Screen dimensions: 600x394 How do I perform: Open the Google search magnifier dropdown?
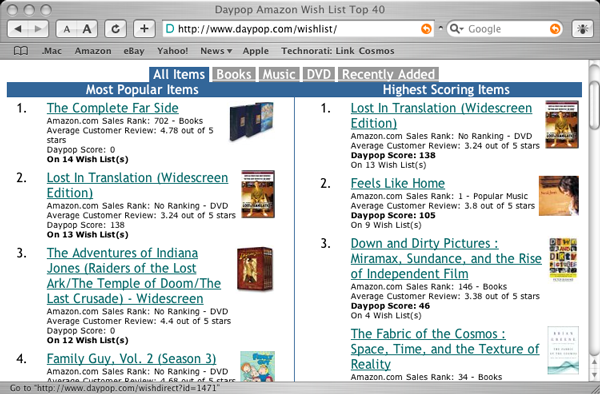click(457, 29)
